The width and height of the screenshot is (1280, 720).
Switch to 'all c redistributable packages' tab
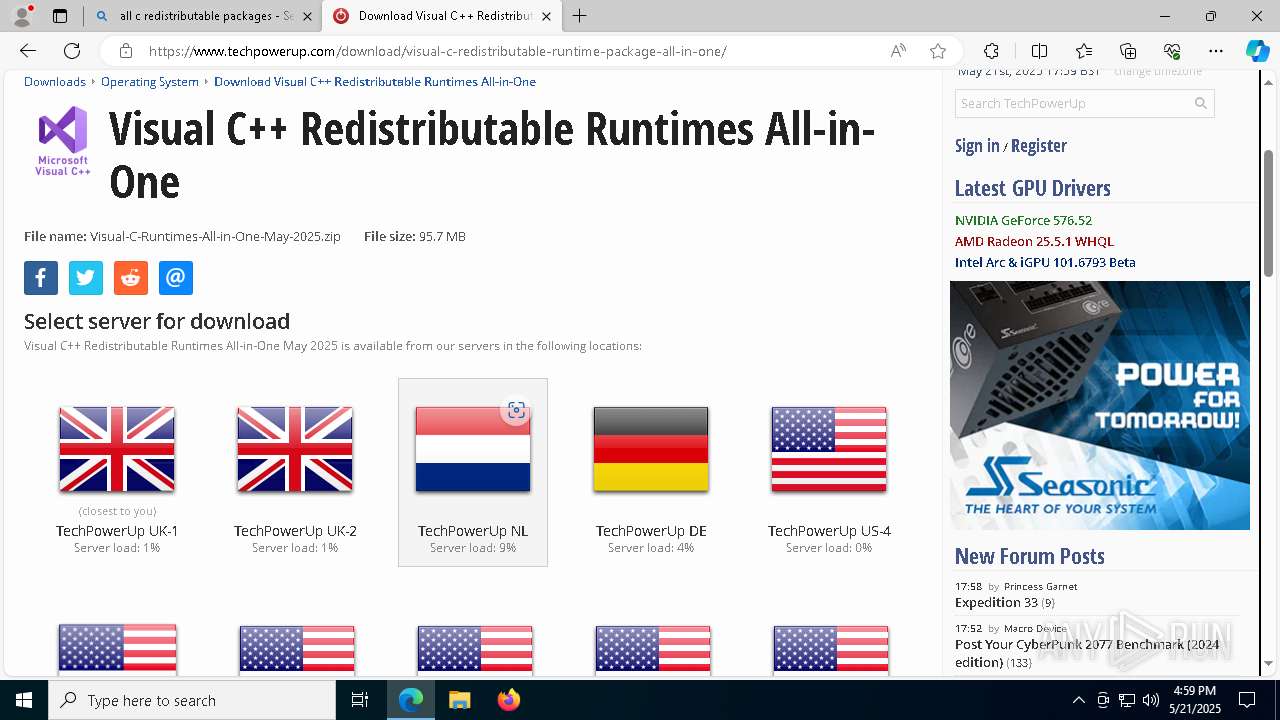[x=203, y=16]
